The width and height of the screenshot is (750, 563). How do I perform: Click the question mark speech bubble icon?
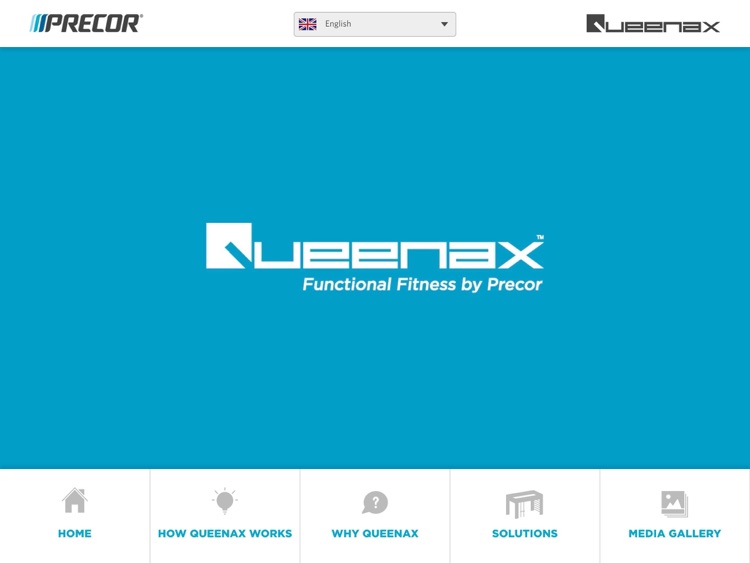375,503
